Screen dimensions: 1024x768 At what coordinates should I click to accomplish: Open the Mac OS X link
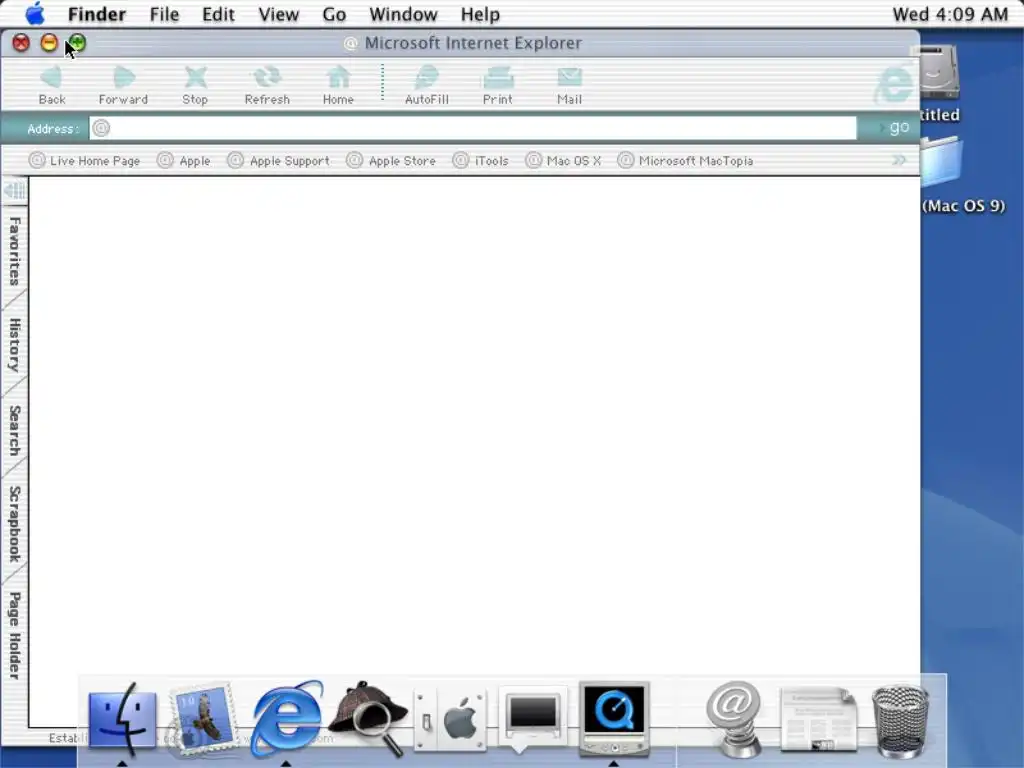563,161
